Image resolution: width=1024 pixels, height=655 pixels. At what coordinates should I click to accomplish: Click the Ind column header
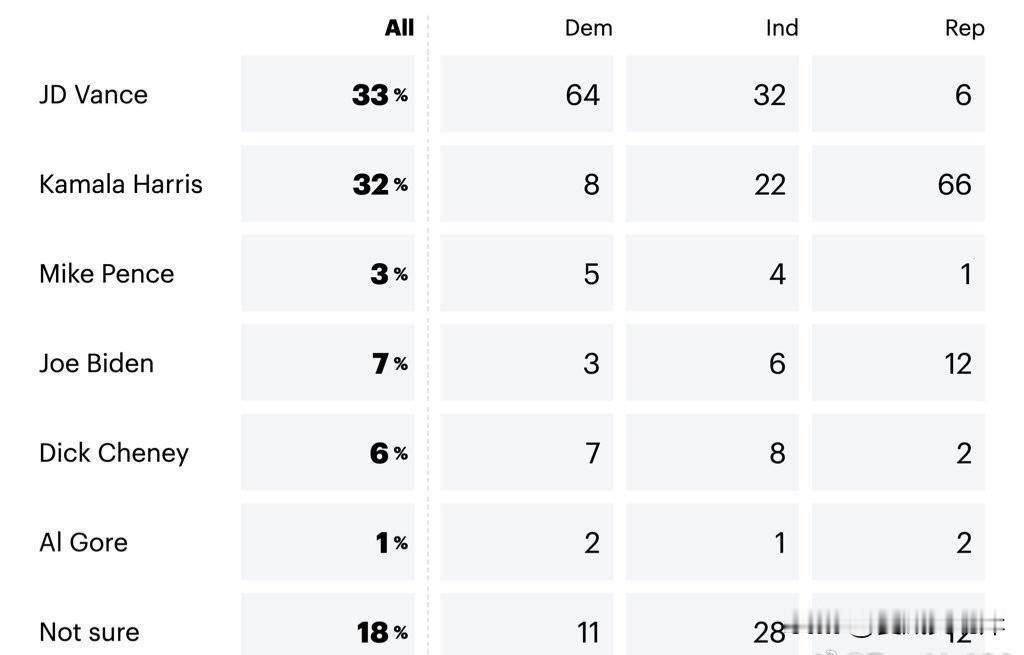click(x=782, y=28)
